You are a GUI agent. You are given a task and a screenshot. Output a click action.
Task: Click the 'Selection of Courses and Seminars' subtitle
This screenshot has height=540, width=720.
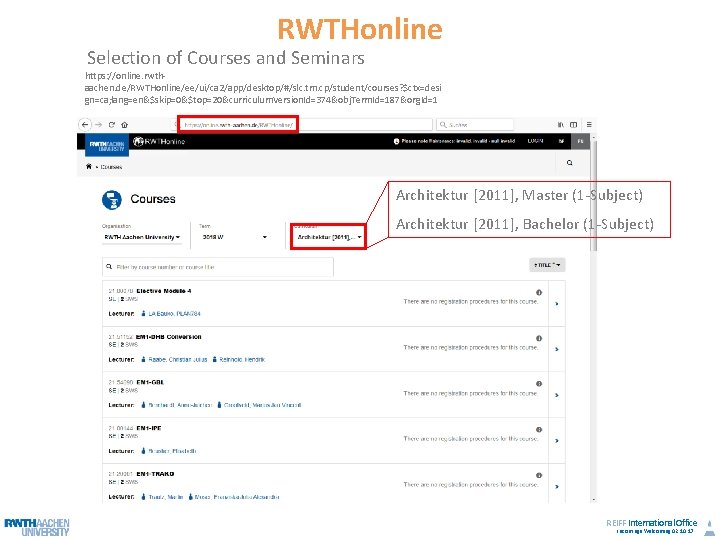[225, 58]
